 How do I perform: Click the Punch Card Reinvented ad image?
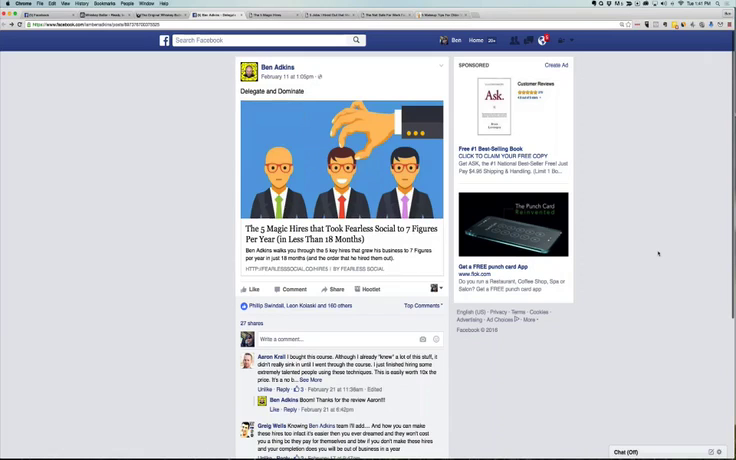pyautogui.click(x=514, y=224)
